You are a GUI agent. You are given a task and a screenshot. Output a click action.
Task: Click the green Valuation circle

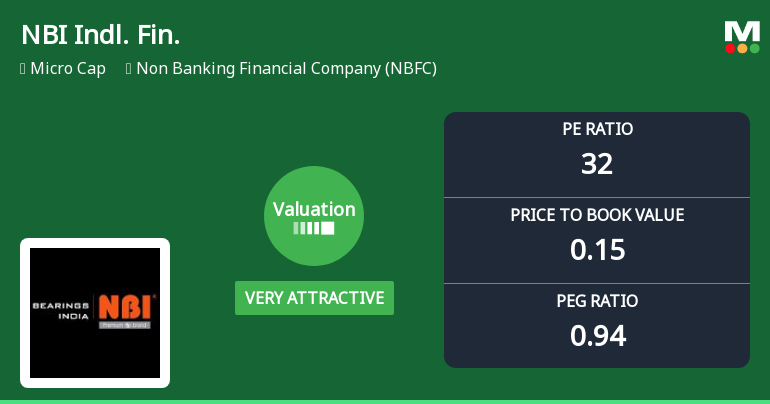tap(314, 216)
